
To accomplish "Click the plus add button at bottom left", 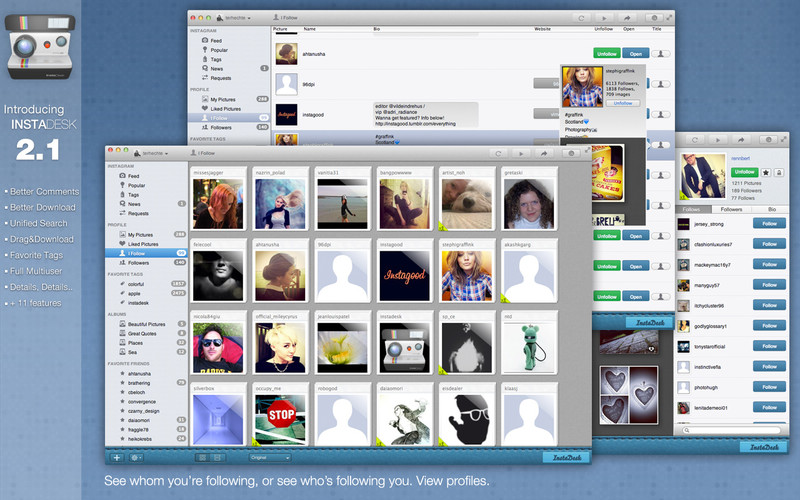I will click(118, 457).
